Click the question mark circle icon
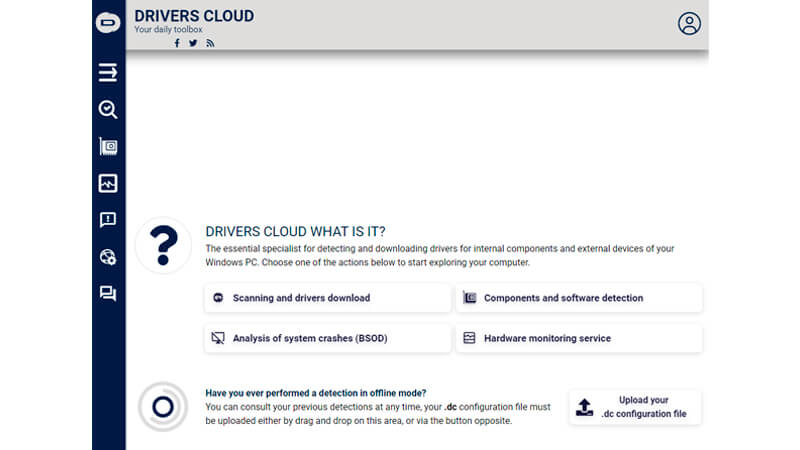Image resolution: width=800 pixels, height=450 pixels. [163, 245]
